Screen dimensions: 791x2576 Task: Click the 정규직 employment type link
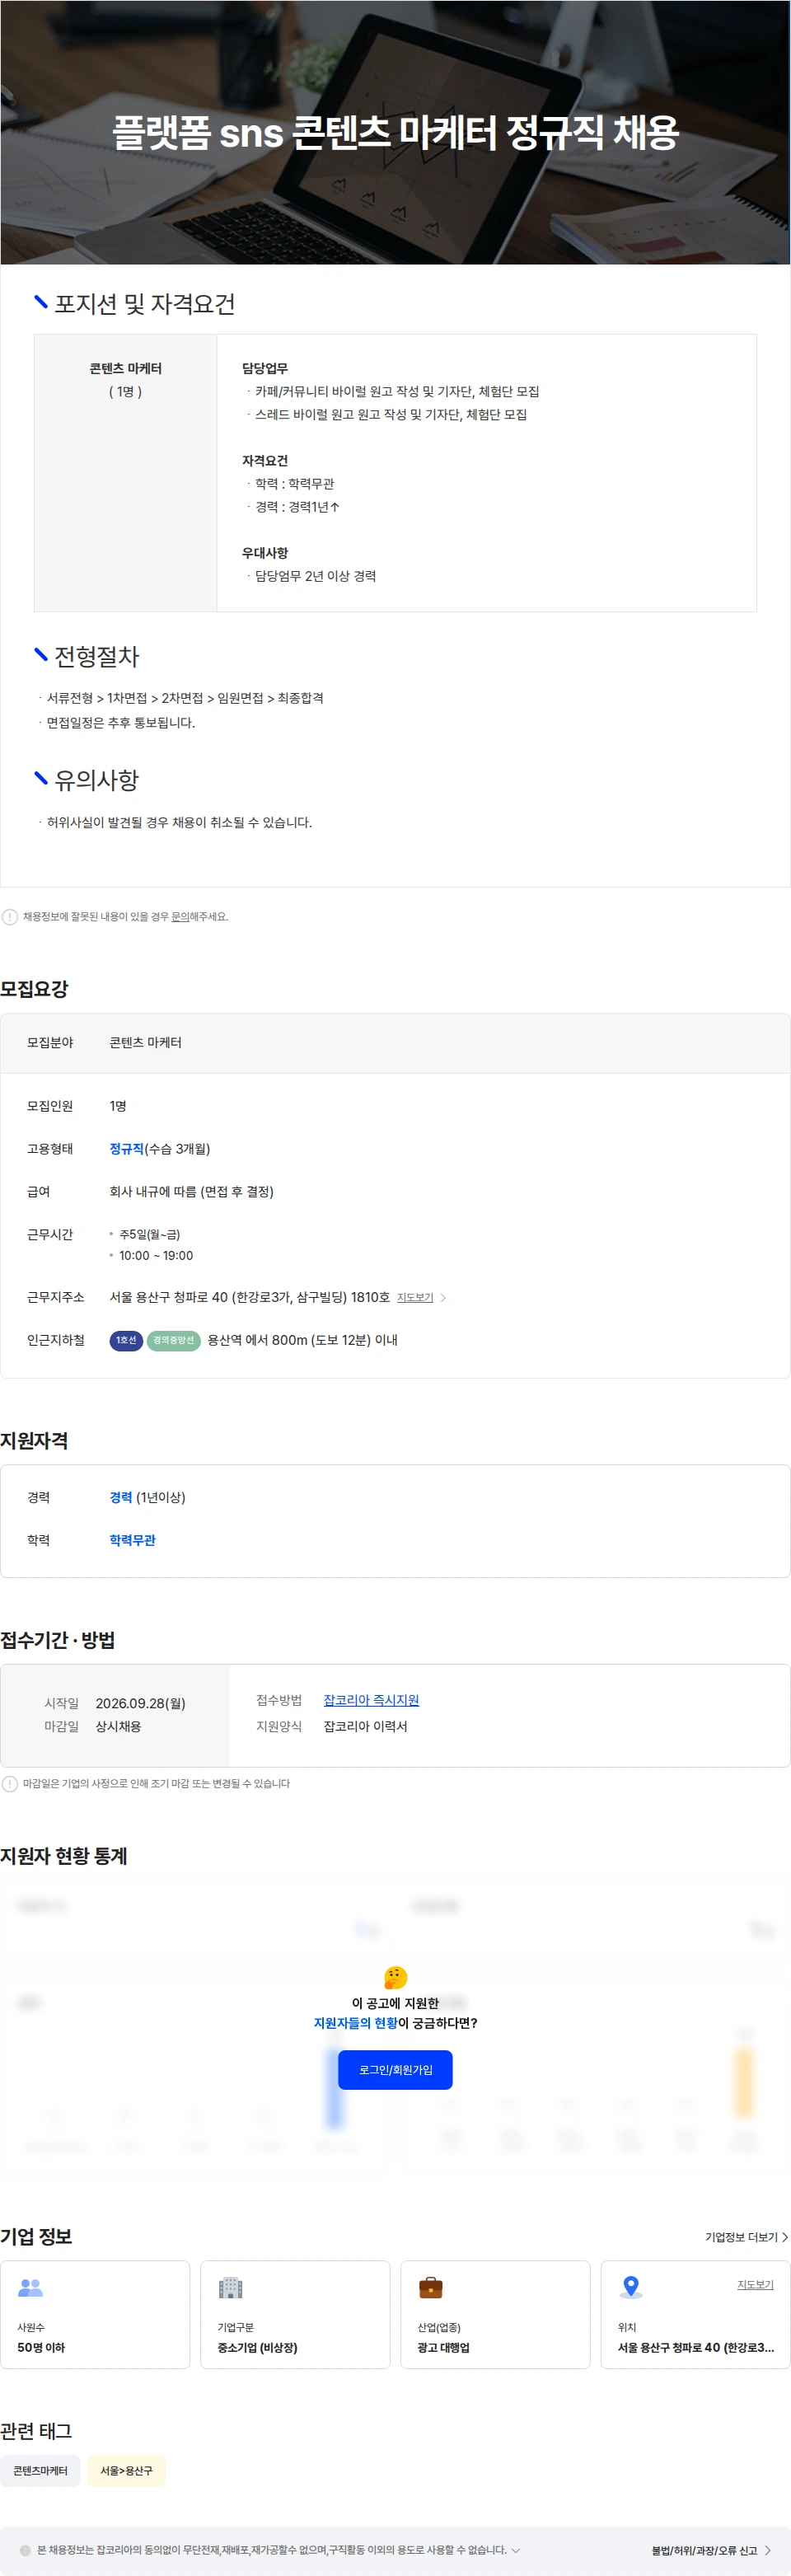[127, 1149]
